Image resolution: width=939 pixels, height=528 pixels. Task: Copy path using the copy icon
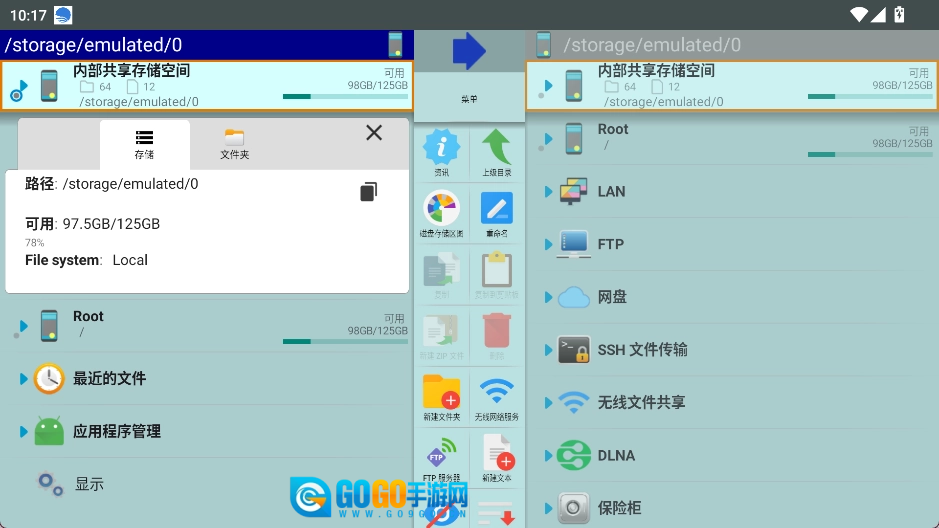coord(369,192)
